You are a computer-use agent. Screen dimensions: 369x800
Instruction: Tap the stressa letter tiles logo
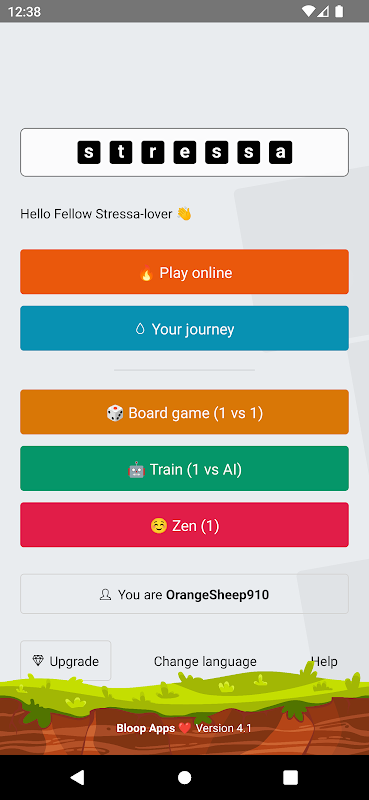184,153
